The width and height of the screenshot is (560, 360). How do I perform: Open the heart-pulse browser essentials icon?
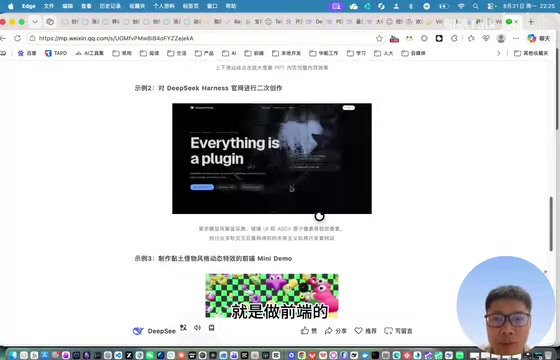point(486,38)
